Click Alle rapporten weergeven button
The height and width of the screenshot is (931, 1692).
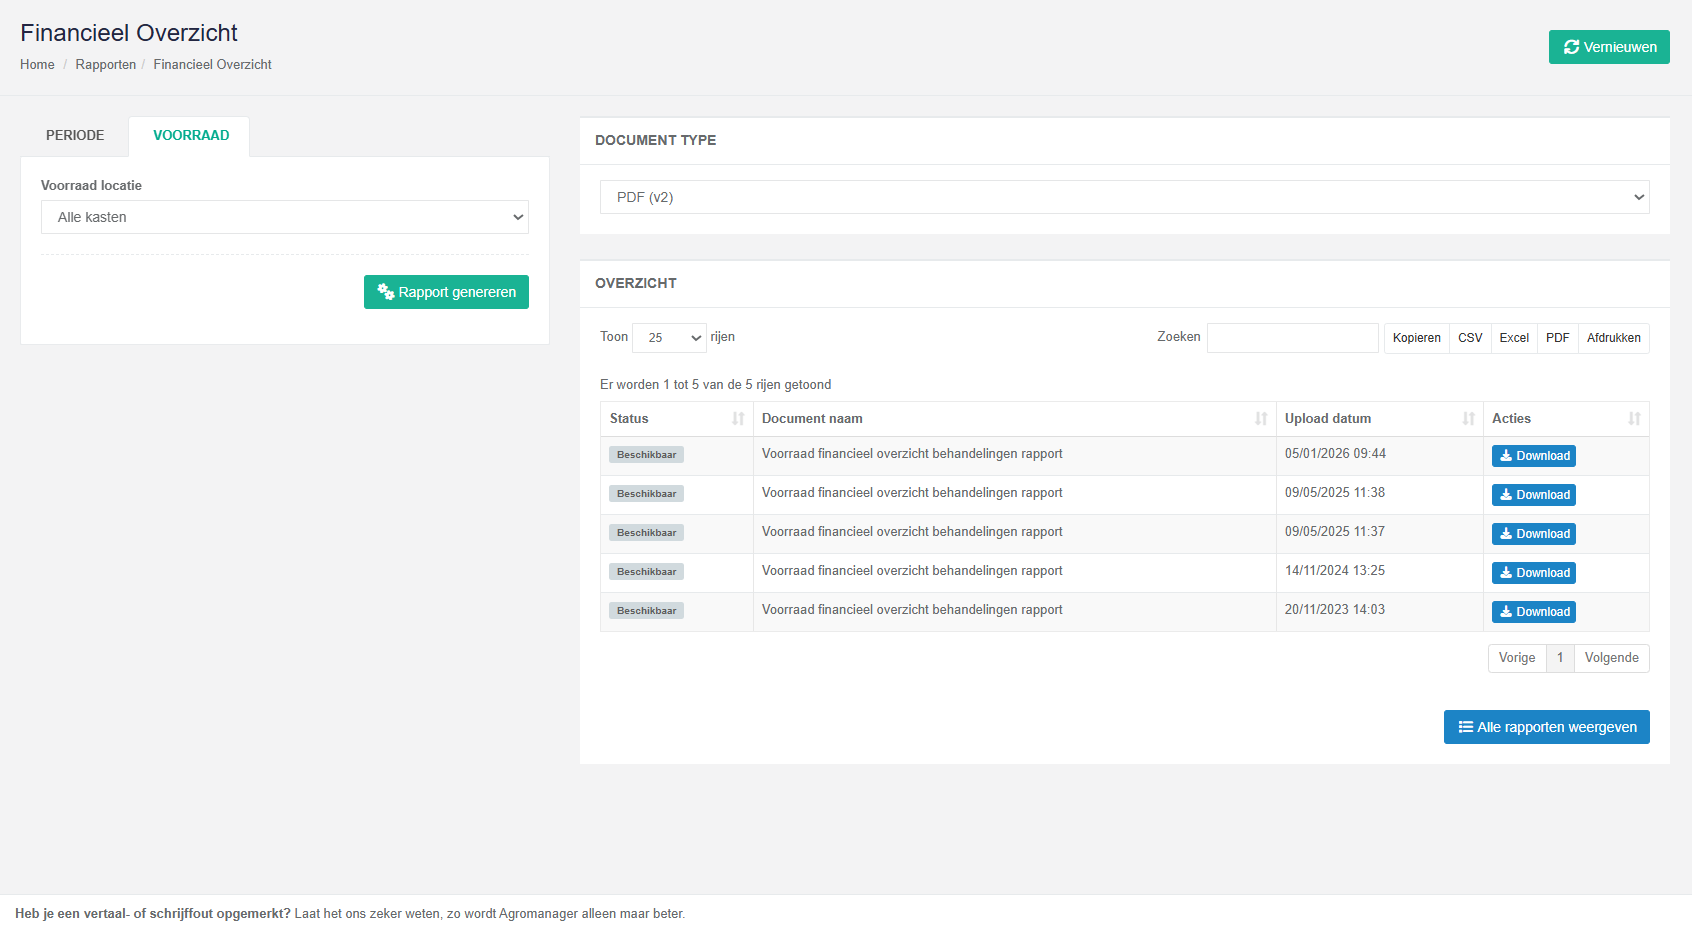click(x=1547, y=727)
